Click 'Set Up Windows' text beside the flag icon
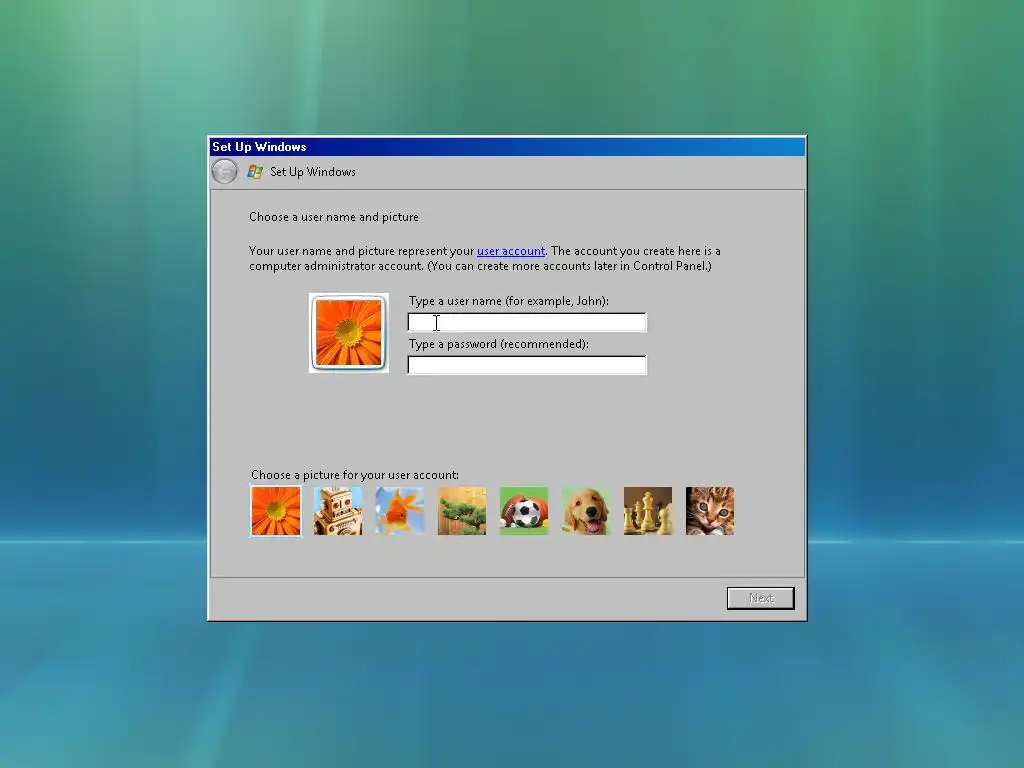Screen dimensions: 1024x768 pyautogui.click(x=313, y=172)
